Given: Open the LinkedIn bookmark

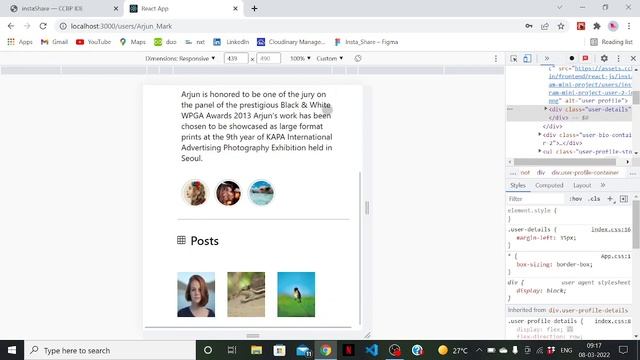Looking at the screenshot, I should [x=231, y=42].
